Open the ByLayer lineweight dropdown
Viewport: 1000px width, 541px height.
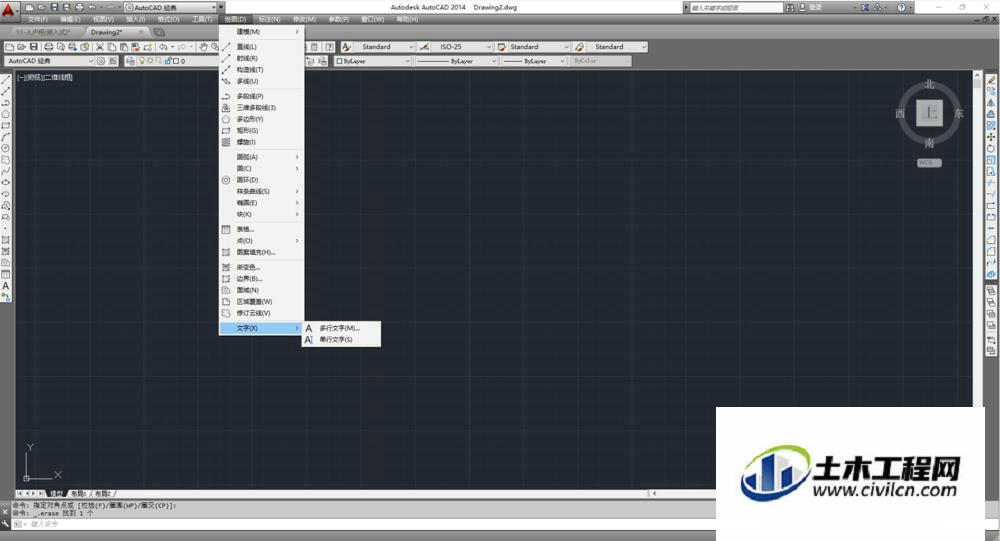click(534, 61)
